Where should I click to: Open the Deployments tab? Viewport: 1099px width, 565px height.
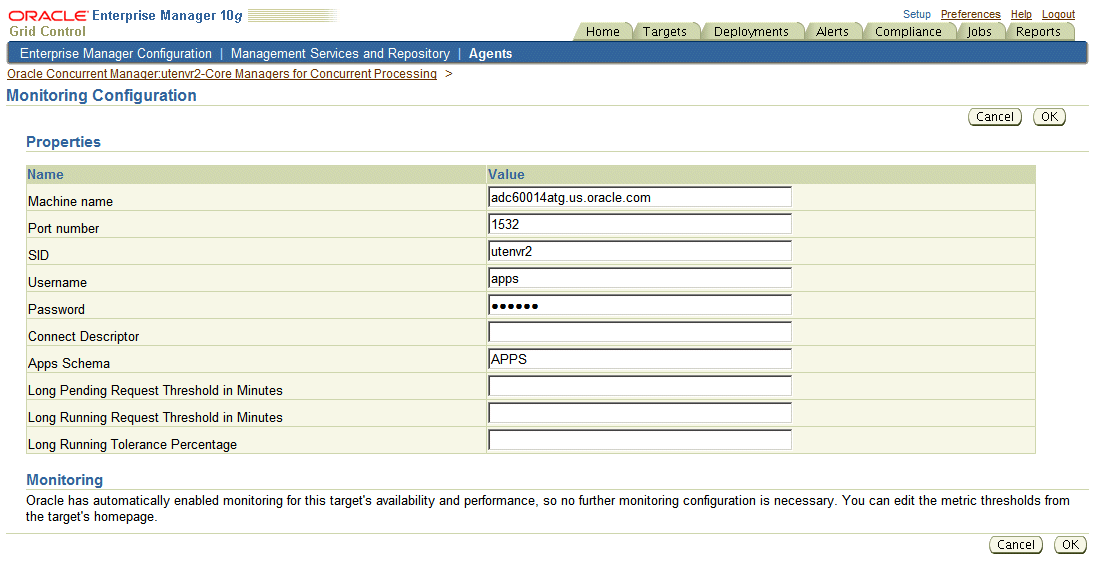pos(751,32)
